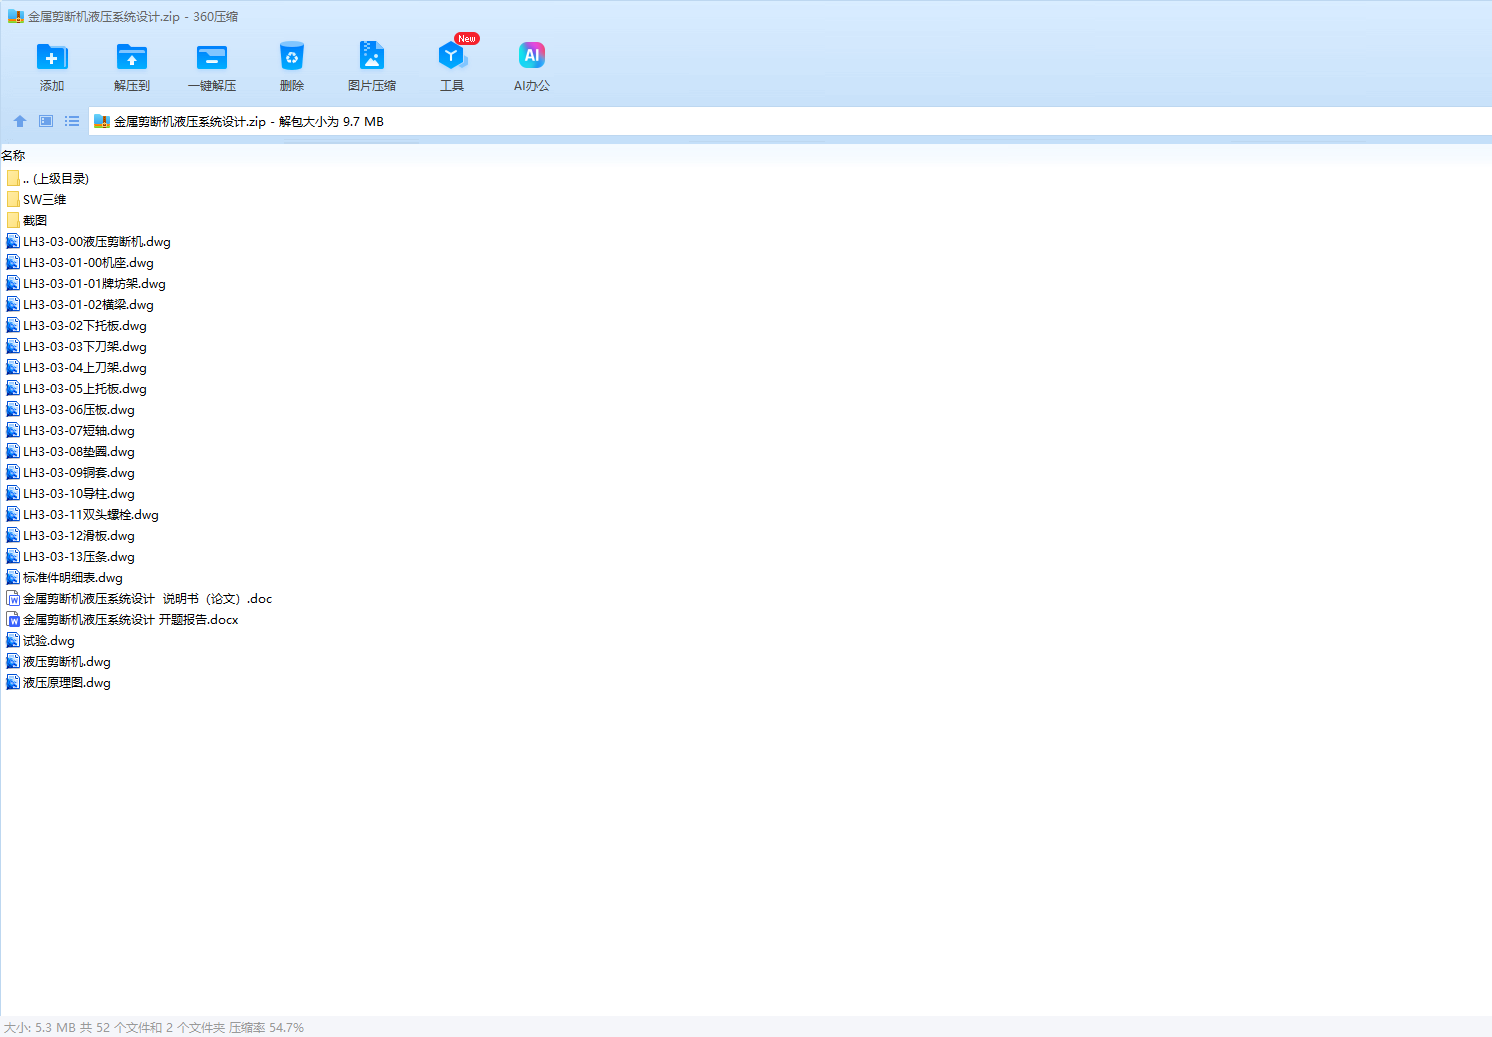
Task: Open the AI办公 icon
Action: [x=532, y=56]
